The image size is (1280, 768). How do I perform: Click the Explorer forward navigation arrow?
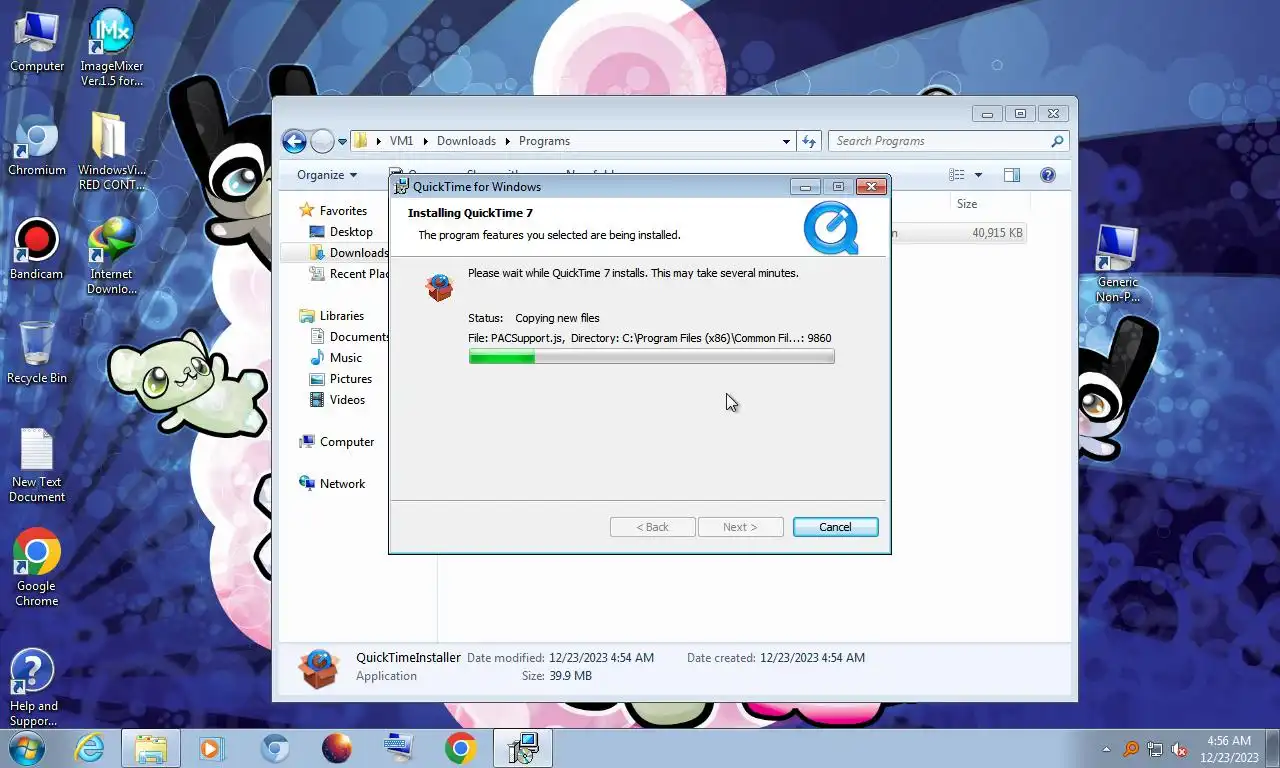(x=322, y=141)
